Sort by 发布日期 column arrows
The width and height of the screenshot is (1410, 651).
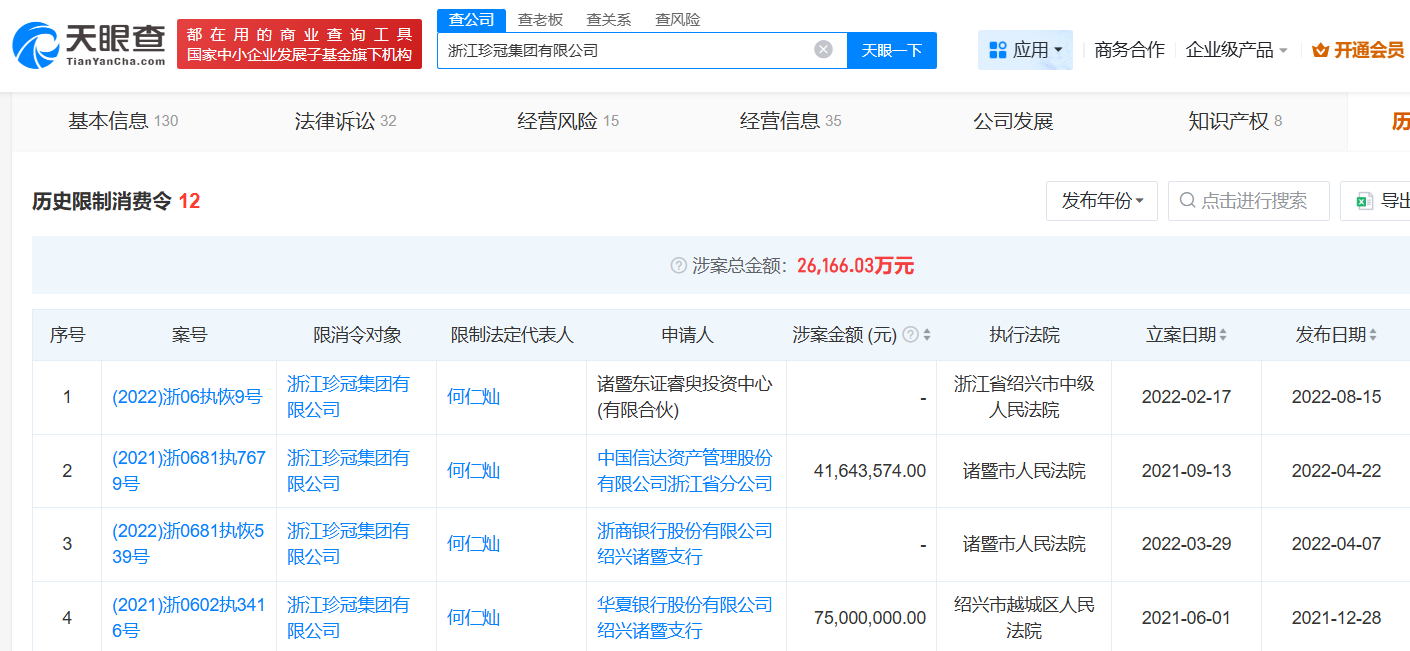1373,335
